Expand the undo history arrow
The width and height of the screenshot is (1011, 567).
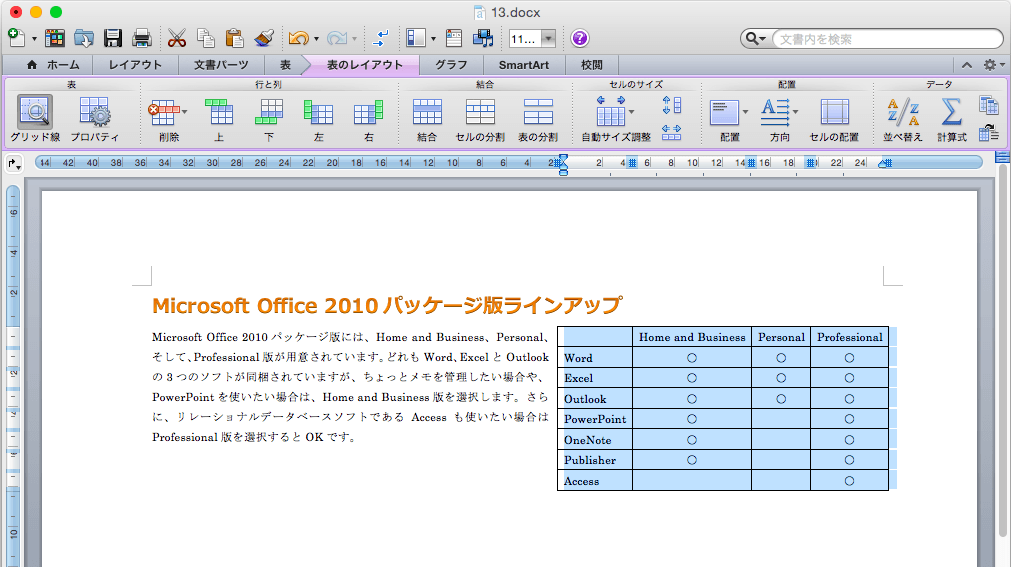pos(316,39)
